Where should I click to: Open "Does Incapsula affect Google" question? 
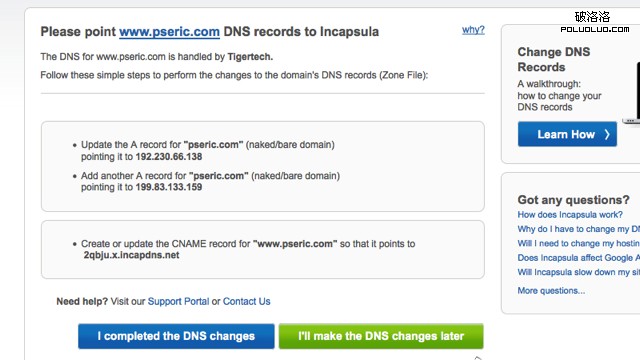(x=578, y=258)
